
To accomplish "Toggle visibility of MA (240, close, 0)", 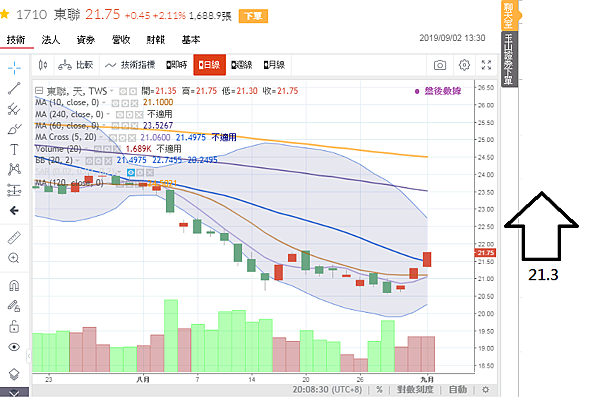I will [119, 114].
